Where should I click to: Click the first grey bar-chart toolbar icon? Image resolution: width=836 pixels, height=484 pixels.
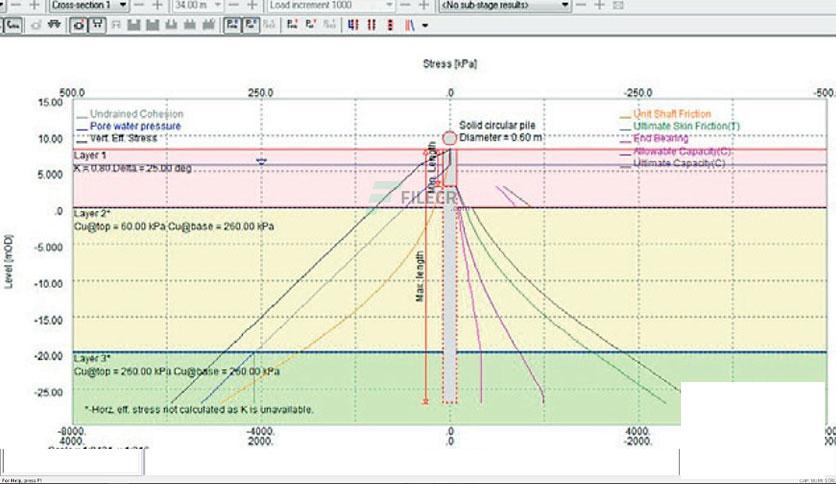point(133,25)
